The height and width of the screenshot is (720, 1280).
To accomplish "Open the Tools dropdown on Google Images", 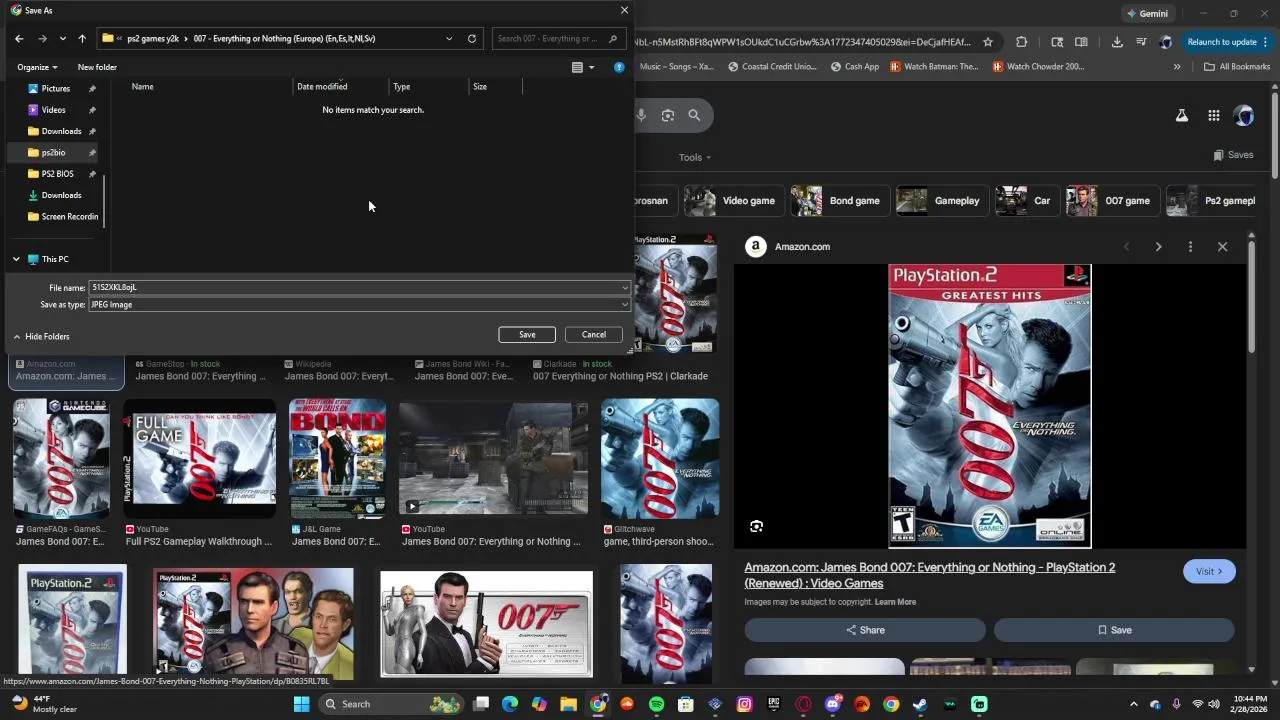I will 695,157.
